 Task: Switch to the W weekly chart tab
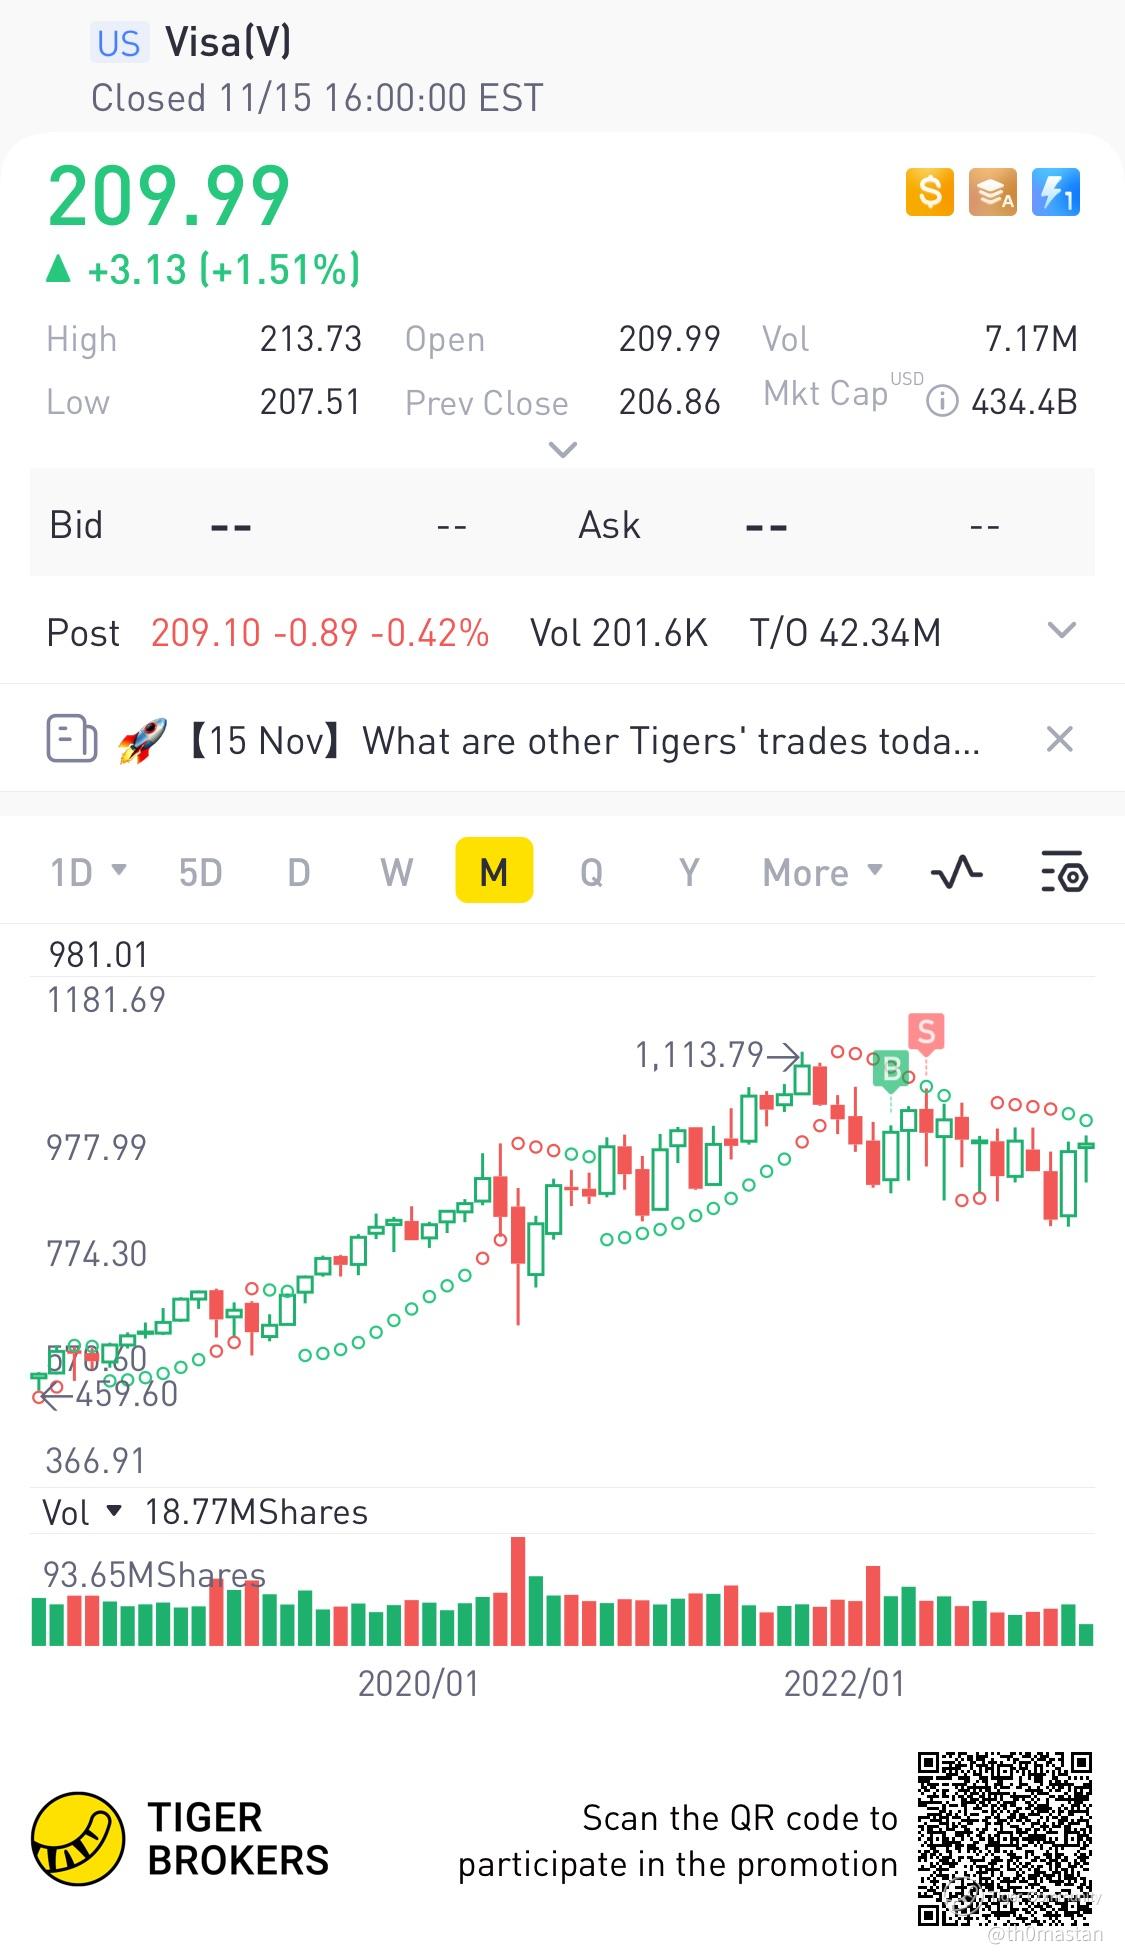click(x=396, y=872)
